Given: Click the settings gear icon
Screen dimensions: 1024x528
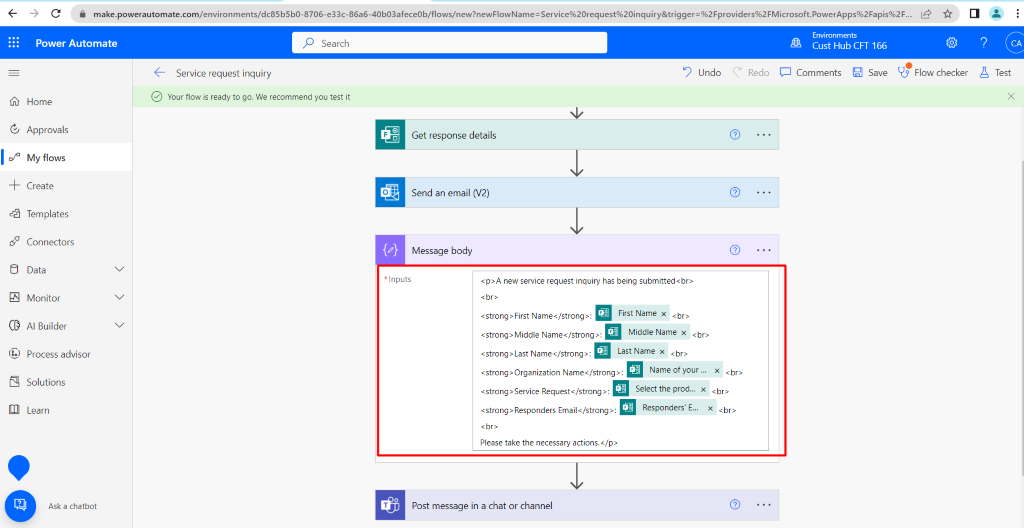Looking at the screenshot, I should (x=951, y=43).
